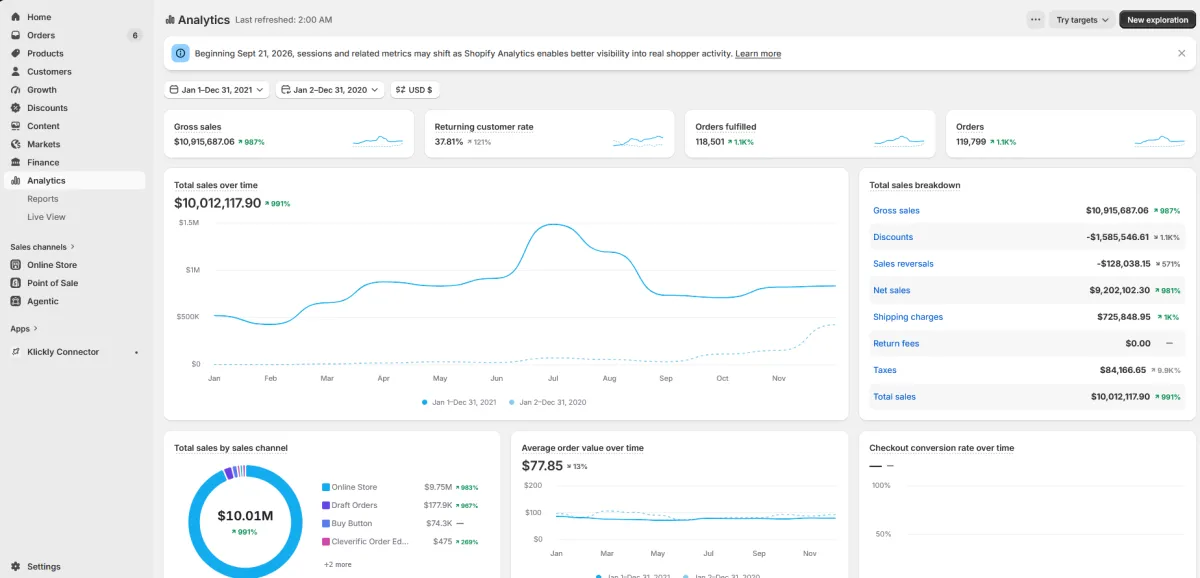
Task: Expand the Try targets dropdown
Action: click(x=1082, y=20)
